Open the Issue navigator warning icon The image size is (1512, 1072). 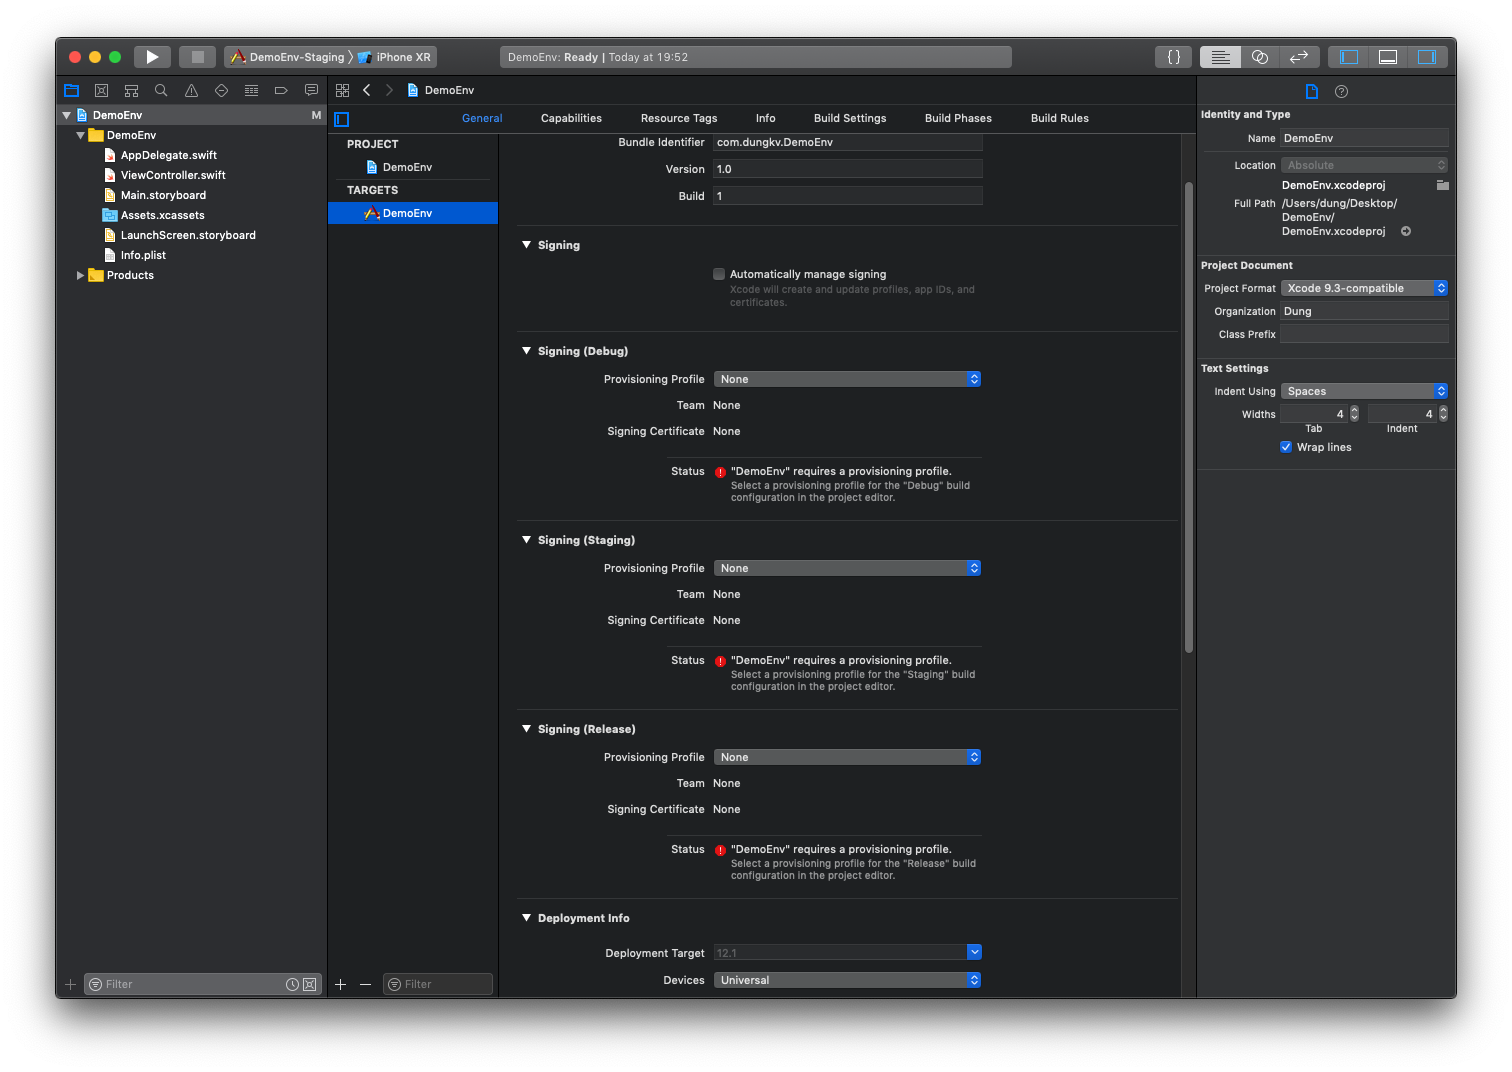[x=191, y=90]
